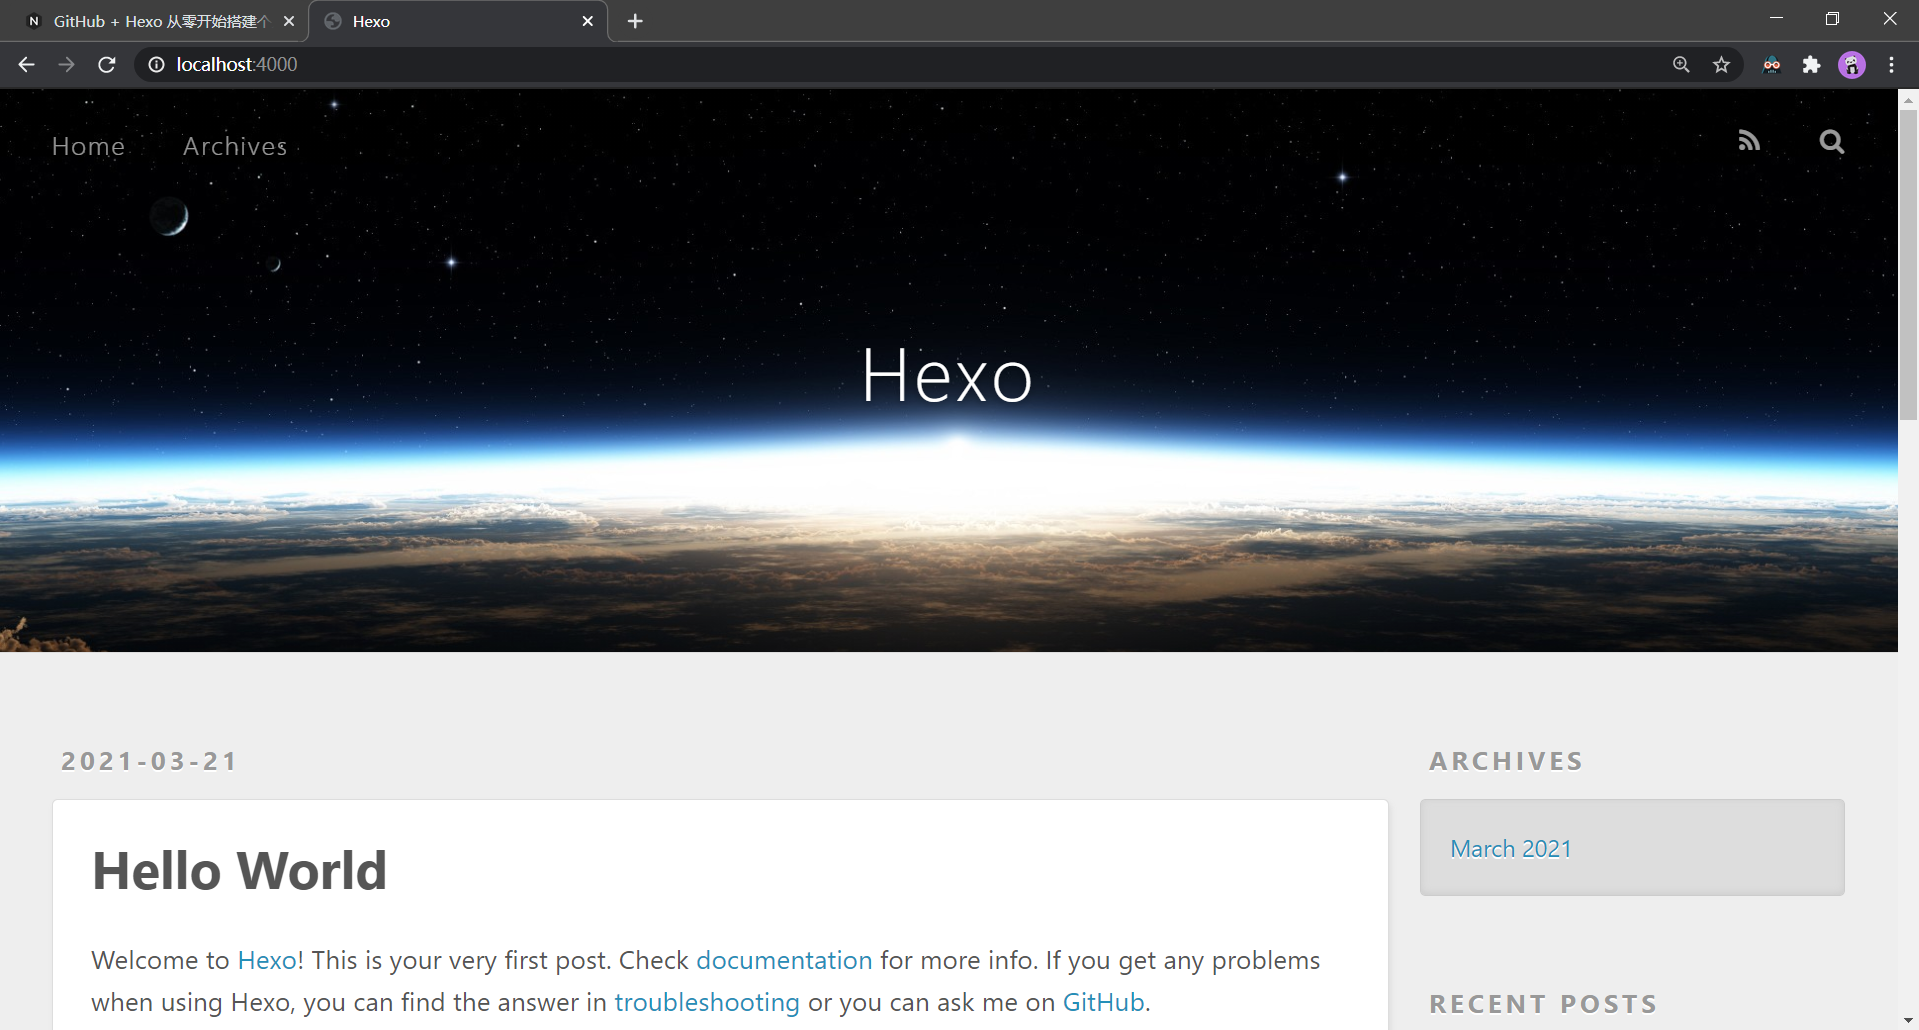Close the GitHub + Hexo tab

click(x=289, y=21)
